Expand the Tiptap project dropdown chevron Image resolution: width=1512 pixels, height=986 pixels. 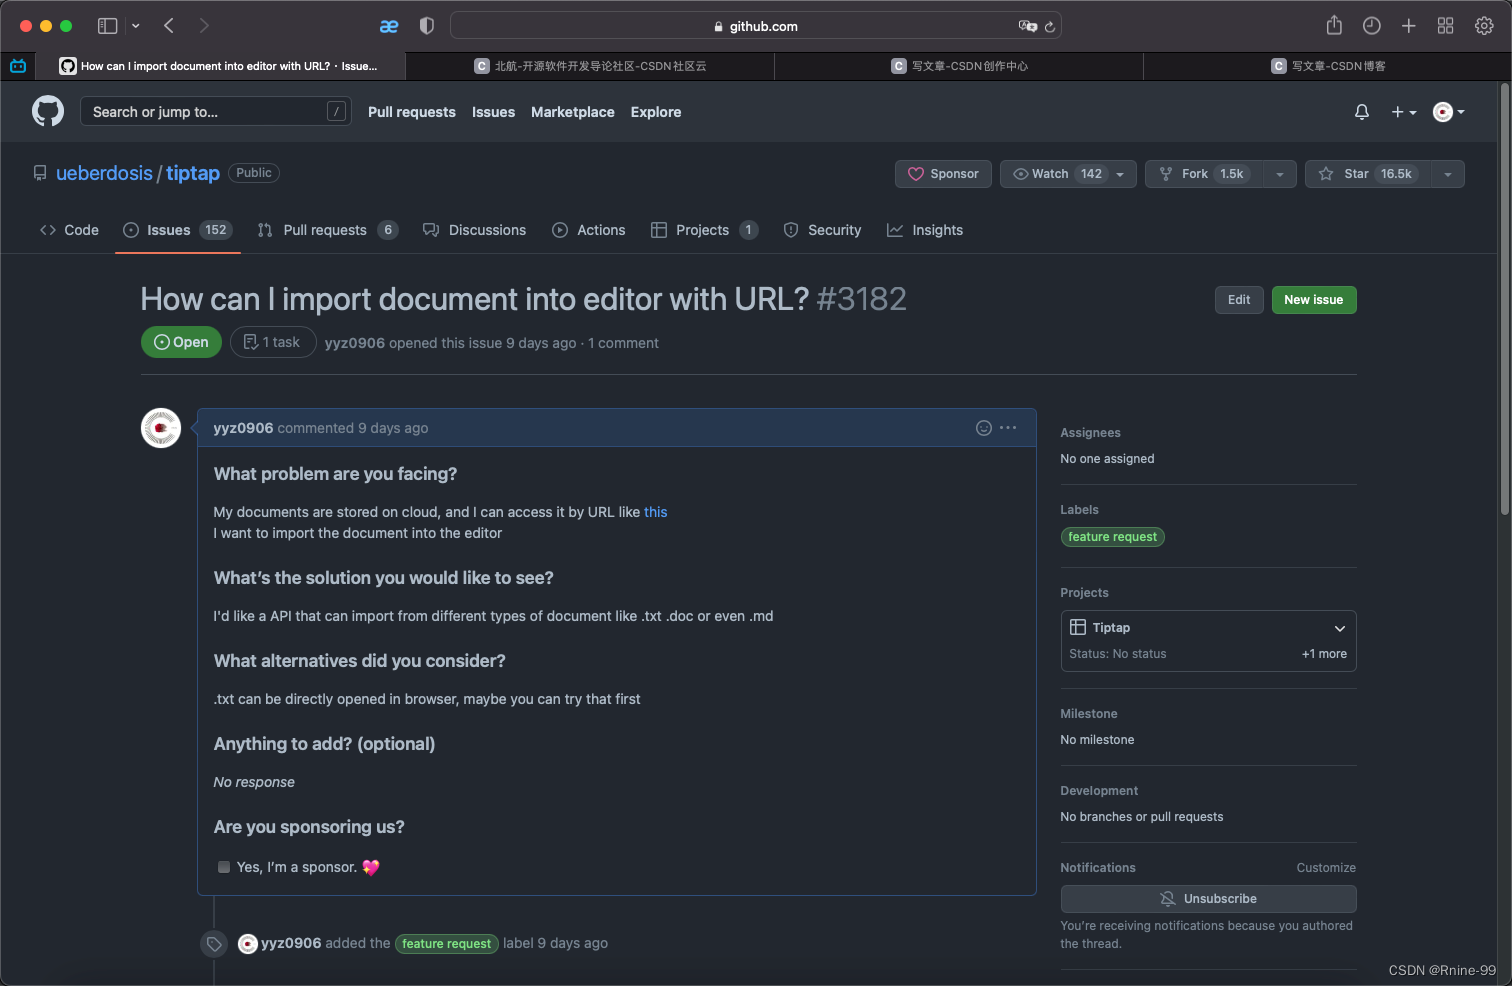click(1340, 628)
